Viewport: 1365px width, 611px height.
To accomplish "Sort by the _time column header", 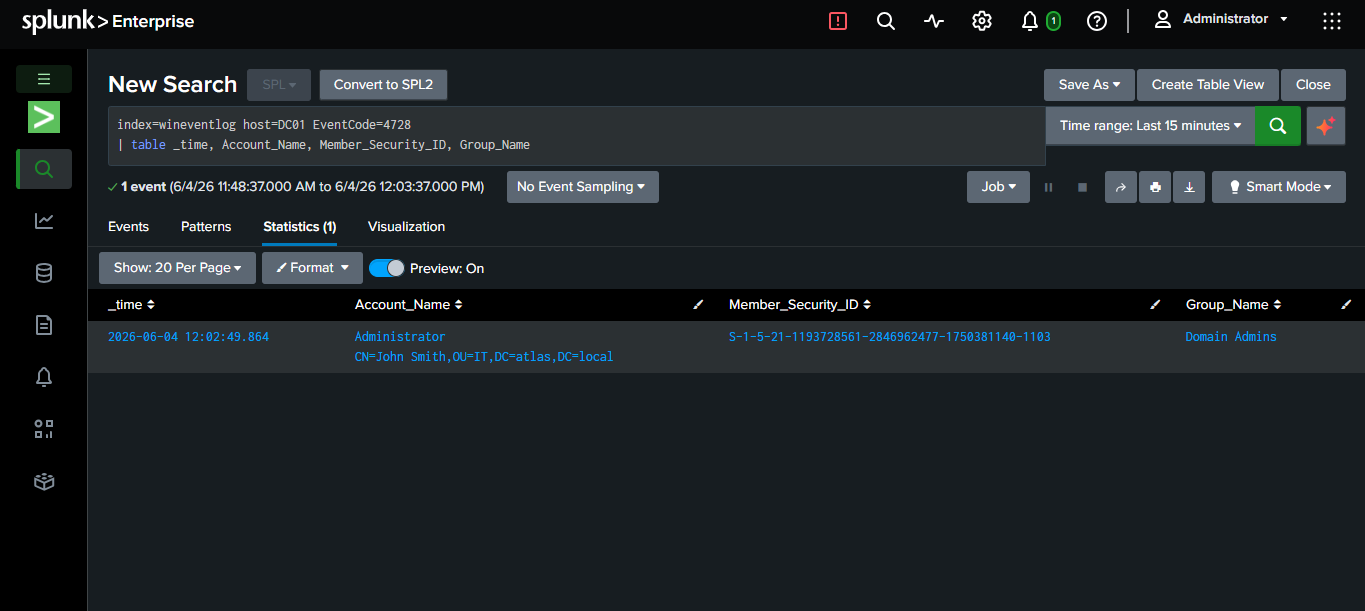I will [x=131, y=305].
